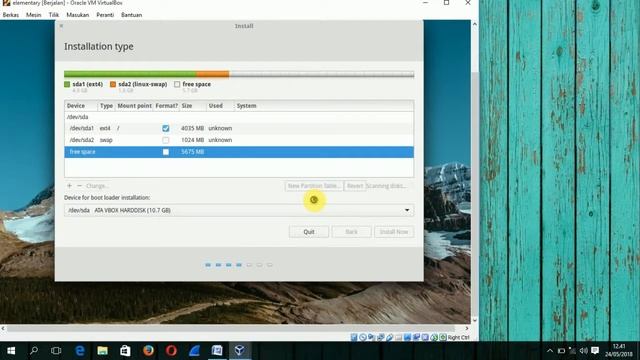This screenshot has width=640, height=360.
Task: Check the Format checkbox for /dev/sda2
Action: point(166,140)
